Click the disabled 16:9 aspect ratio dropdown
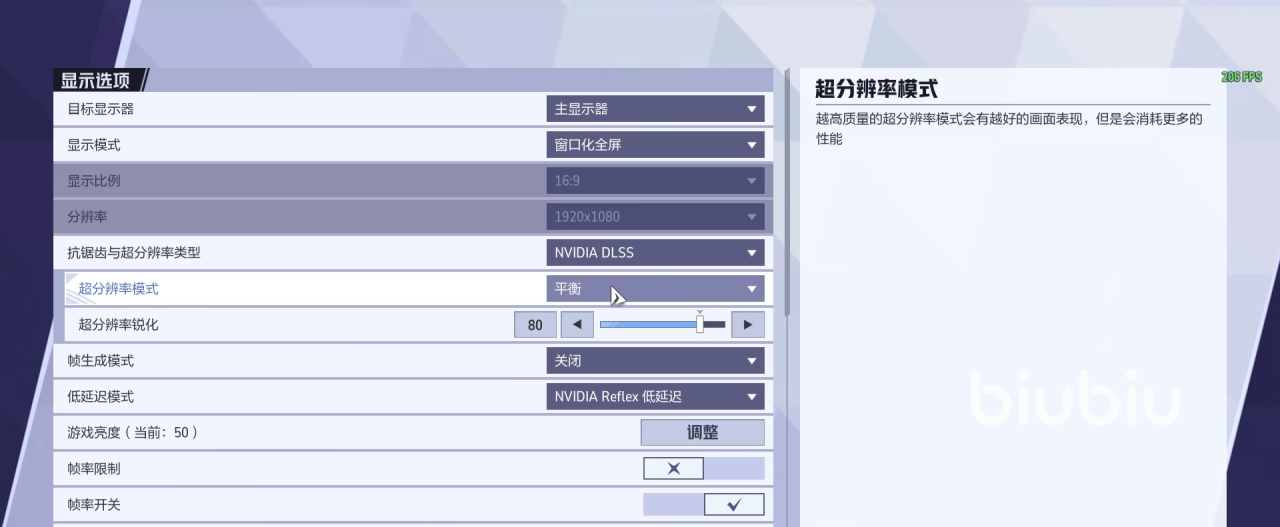1280x527 pixels. pyautogui.click(x=655, y=181)
